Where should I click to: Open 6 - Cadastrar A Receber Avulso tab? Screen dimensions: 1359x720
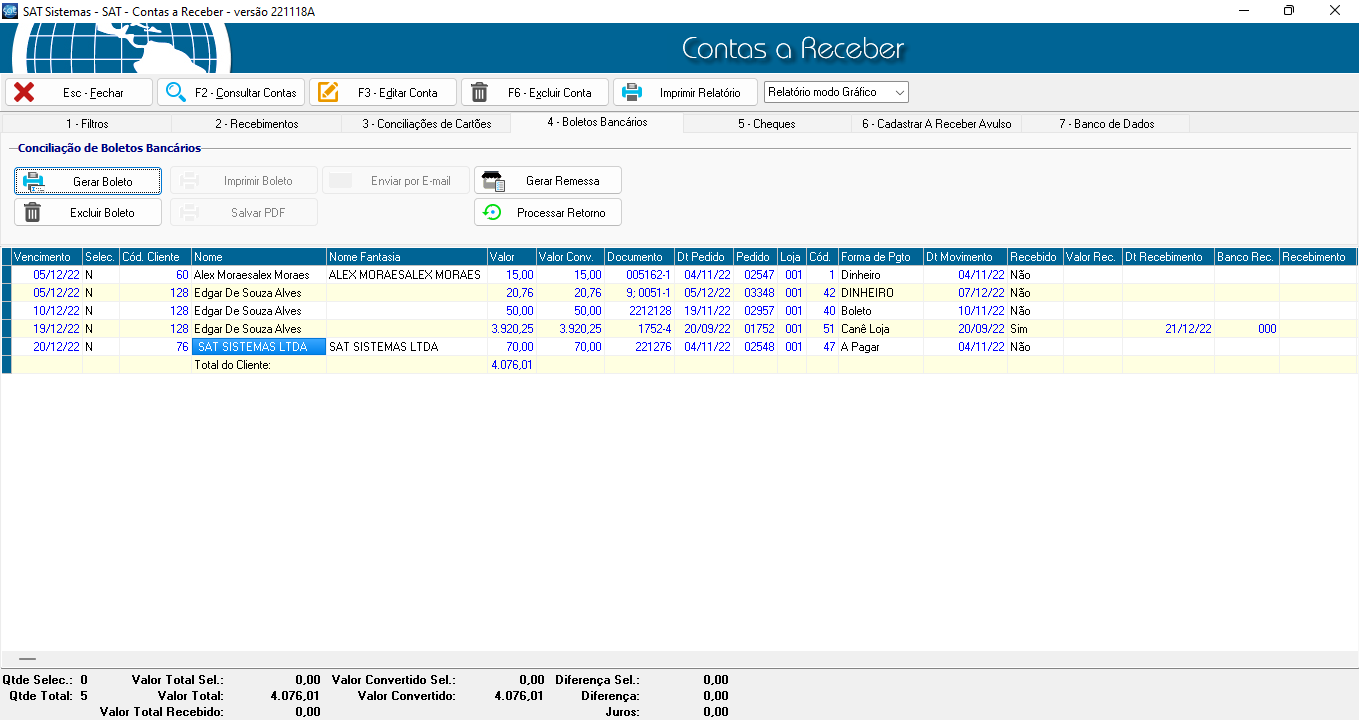tap(936, 124)
